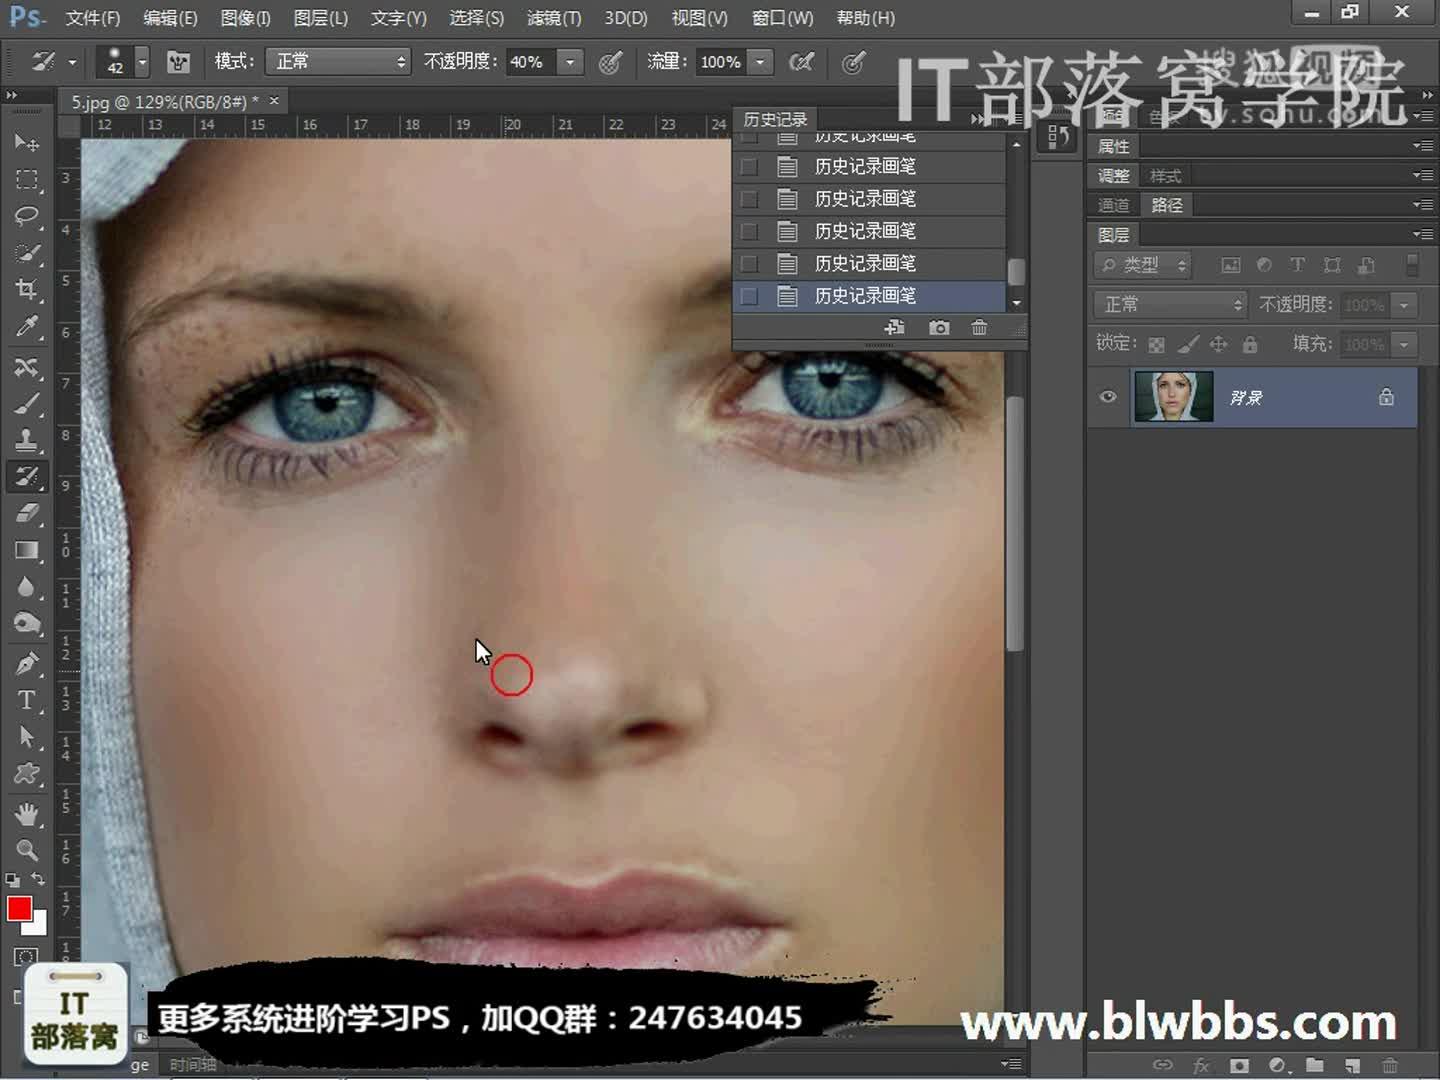The width and height of the screenshot is (1440, 1080).
Task: Activate the Hand tool
Action: coord(27,814)
